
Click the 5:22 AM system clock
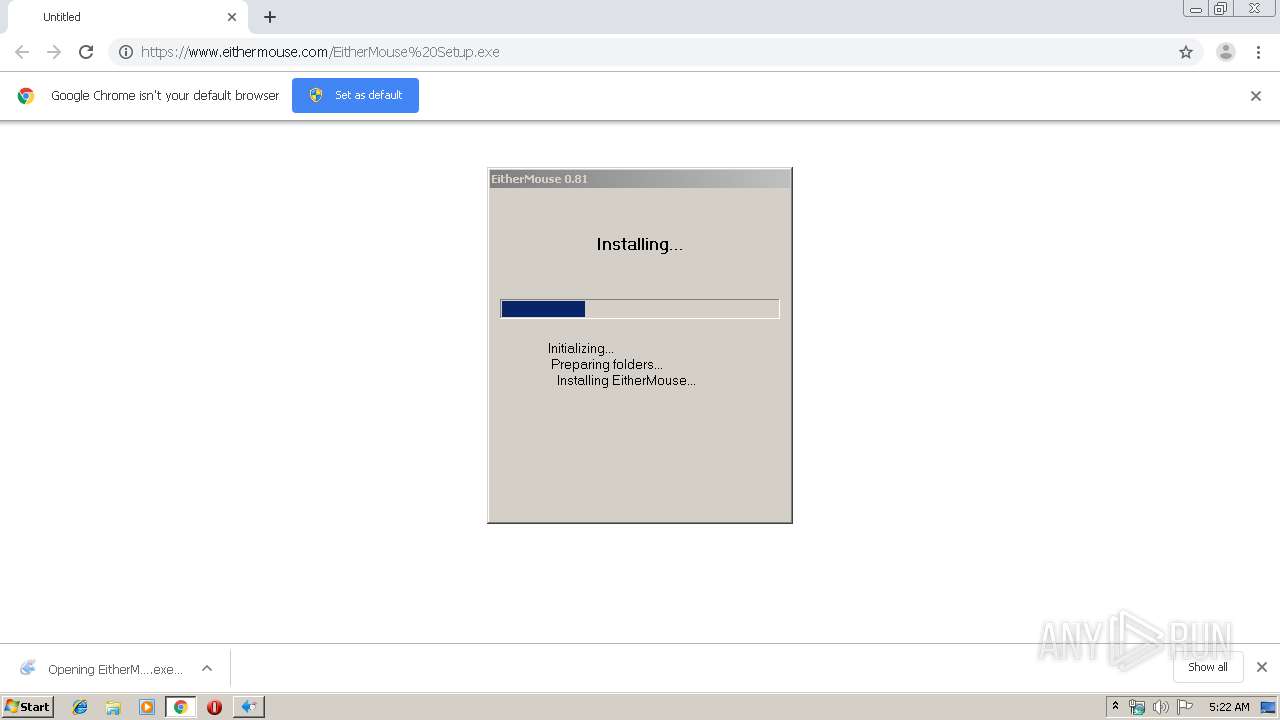pyautogui.click(x=1229, y=707)
